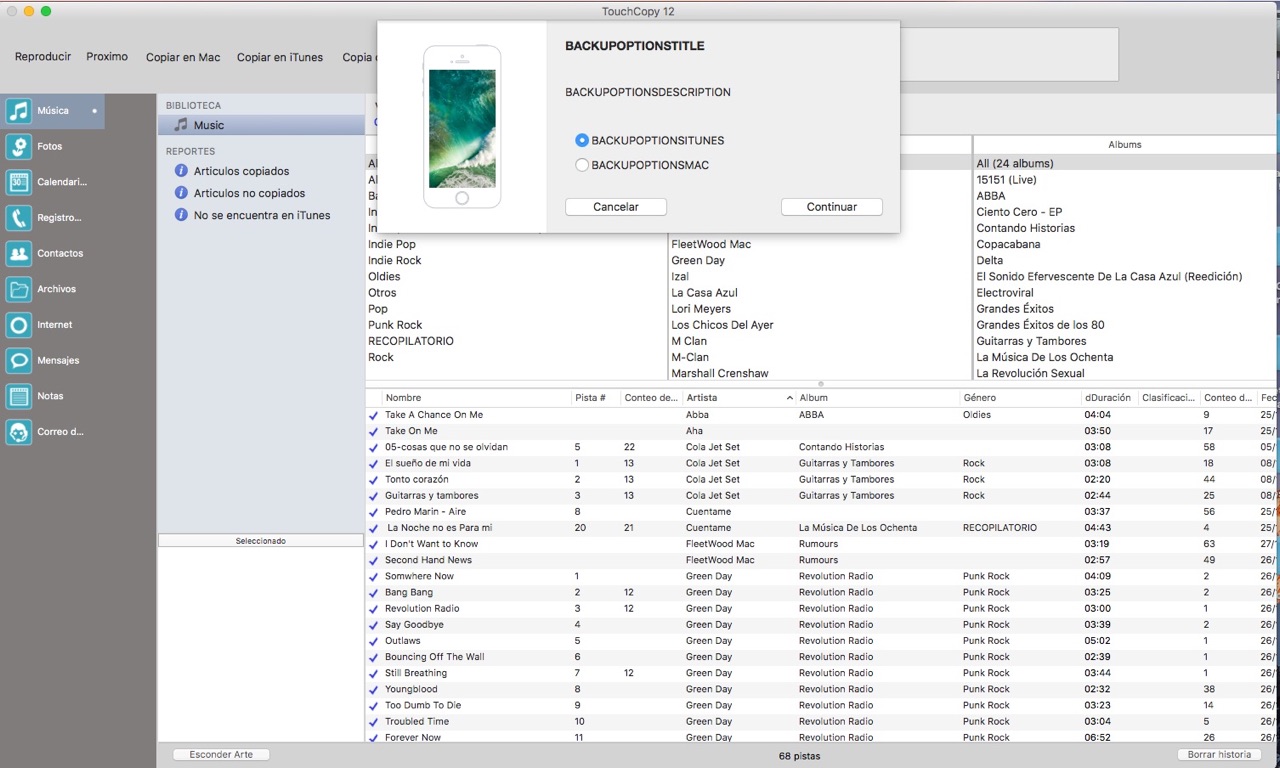This screenshot has width=1280, height=768.
Task: Sort tracks by dDuración column
Action: (x=1110, y=398)
